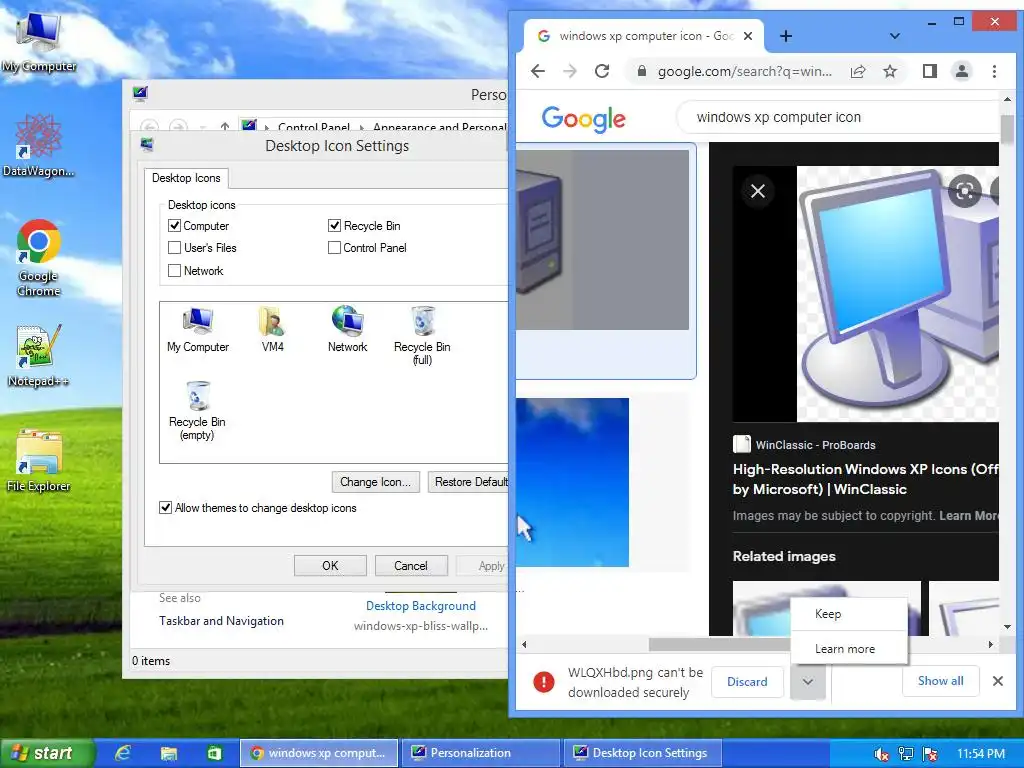Open Chrome tab search chevron

click(x=895, y=37)
